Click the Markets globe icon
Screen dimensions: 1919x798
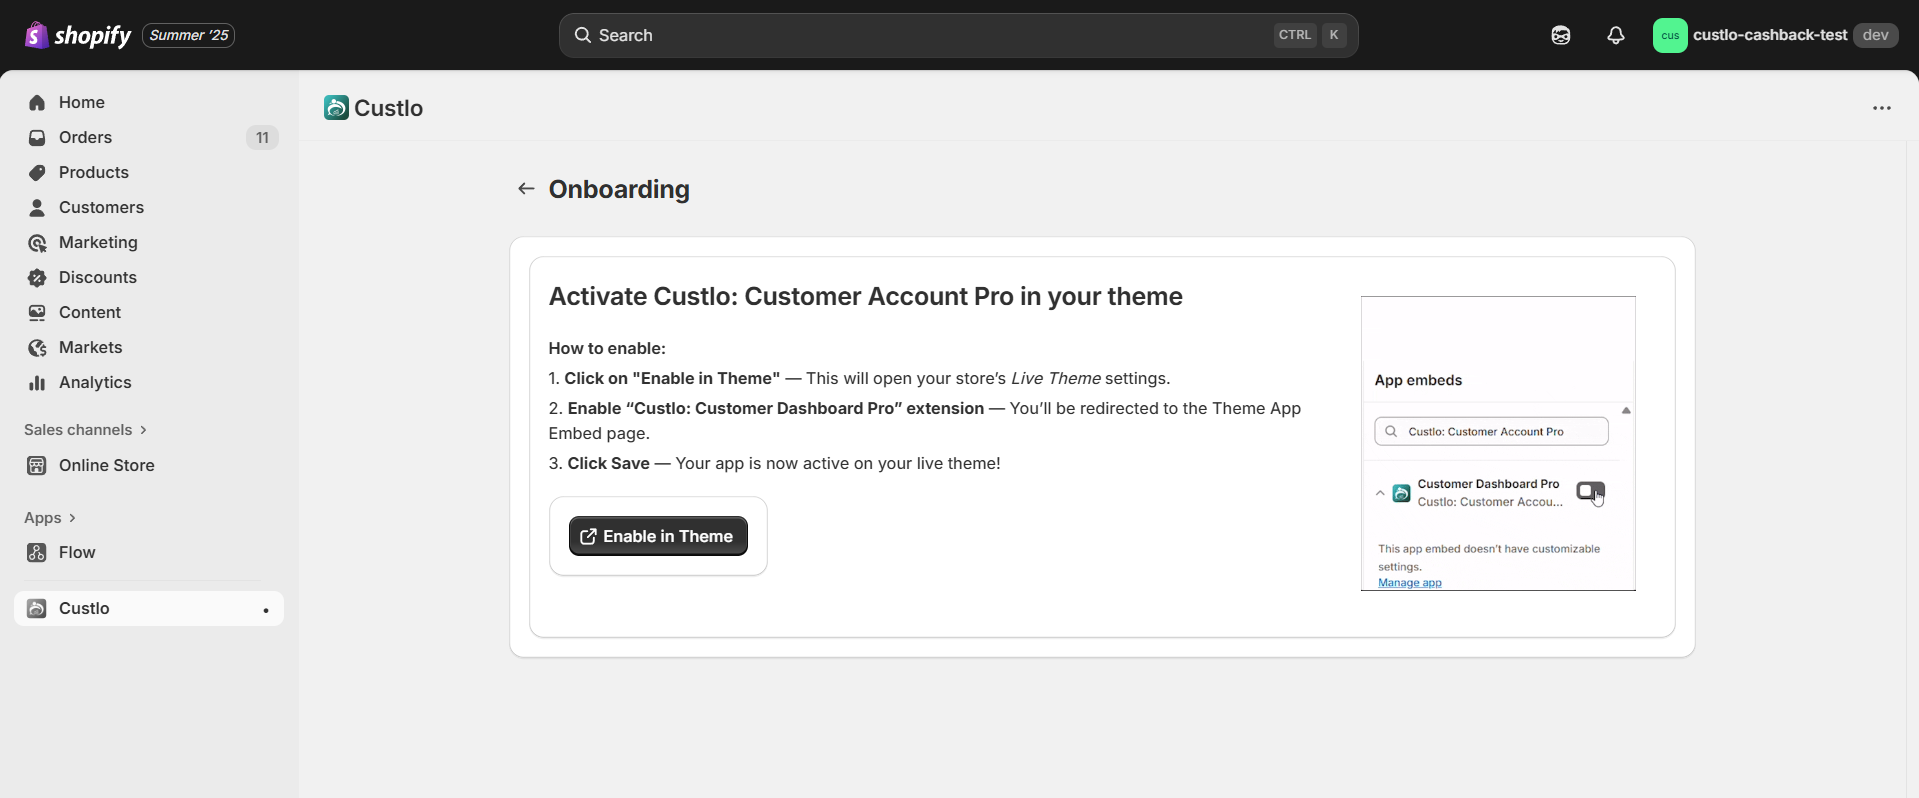click(x=37, y=347)
